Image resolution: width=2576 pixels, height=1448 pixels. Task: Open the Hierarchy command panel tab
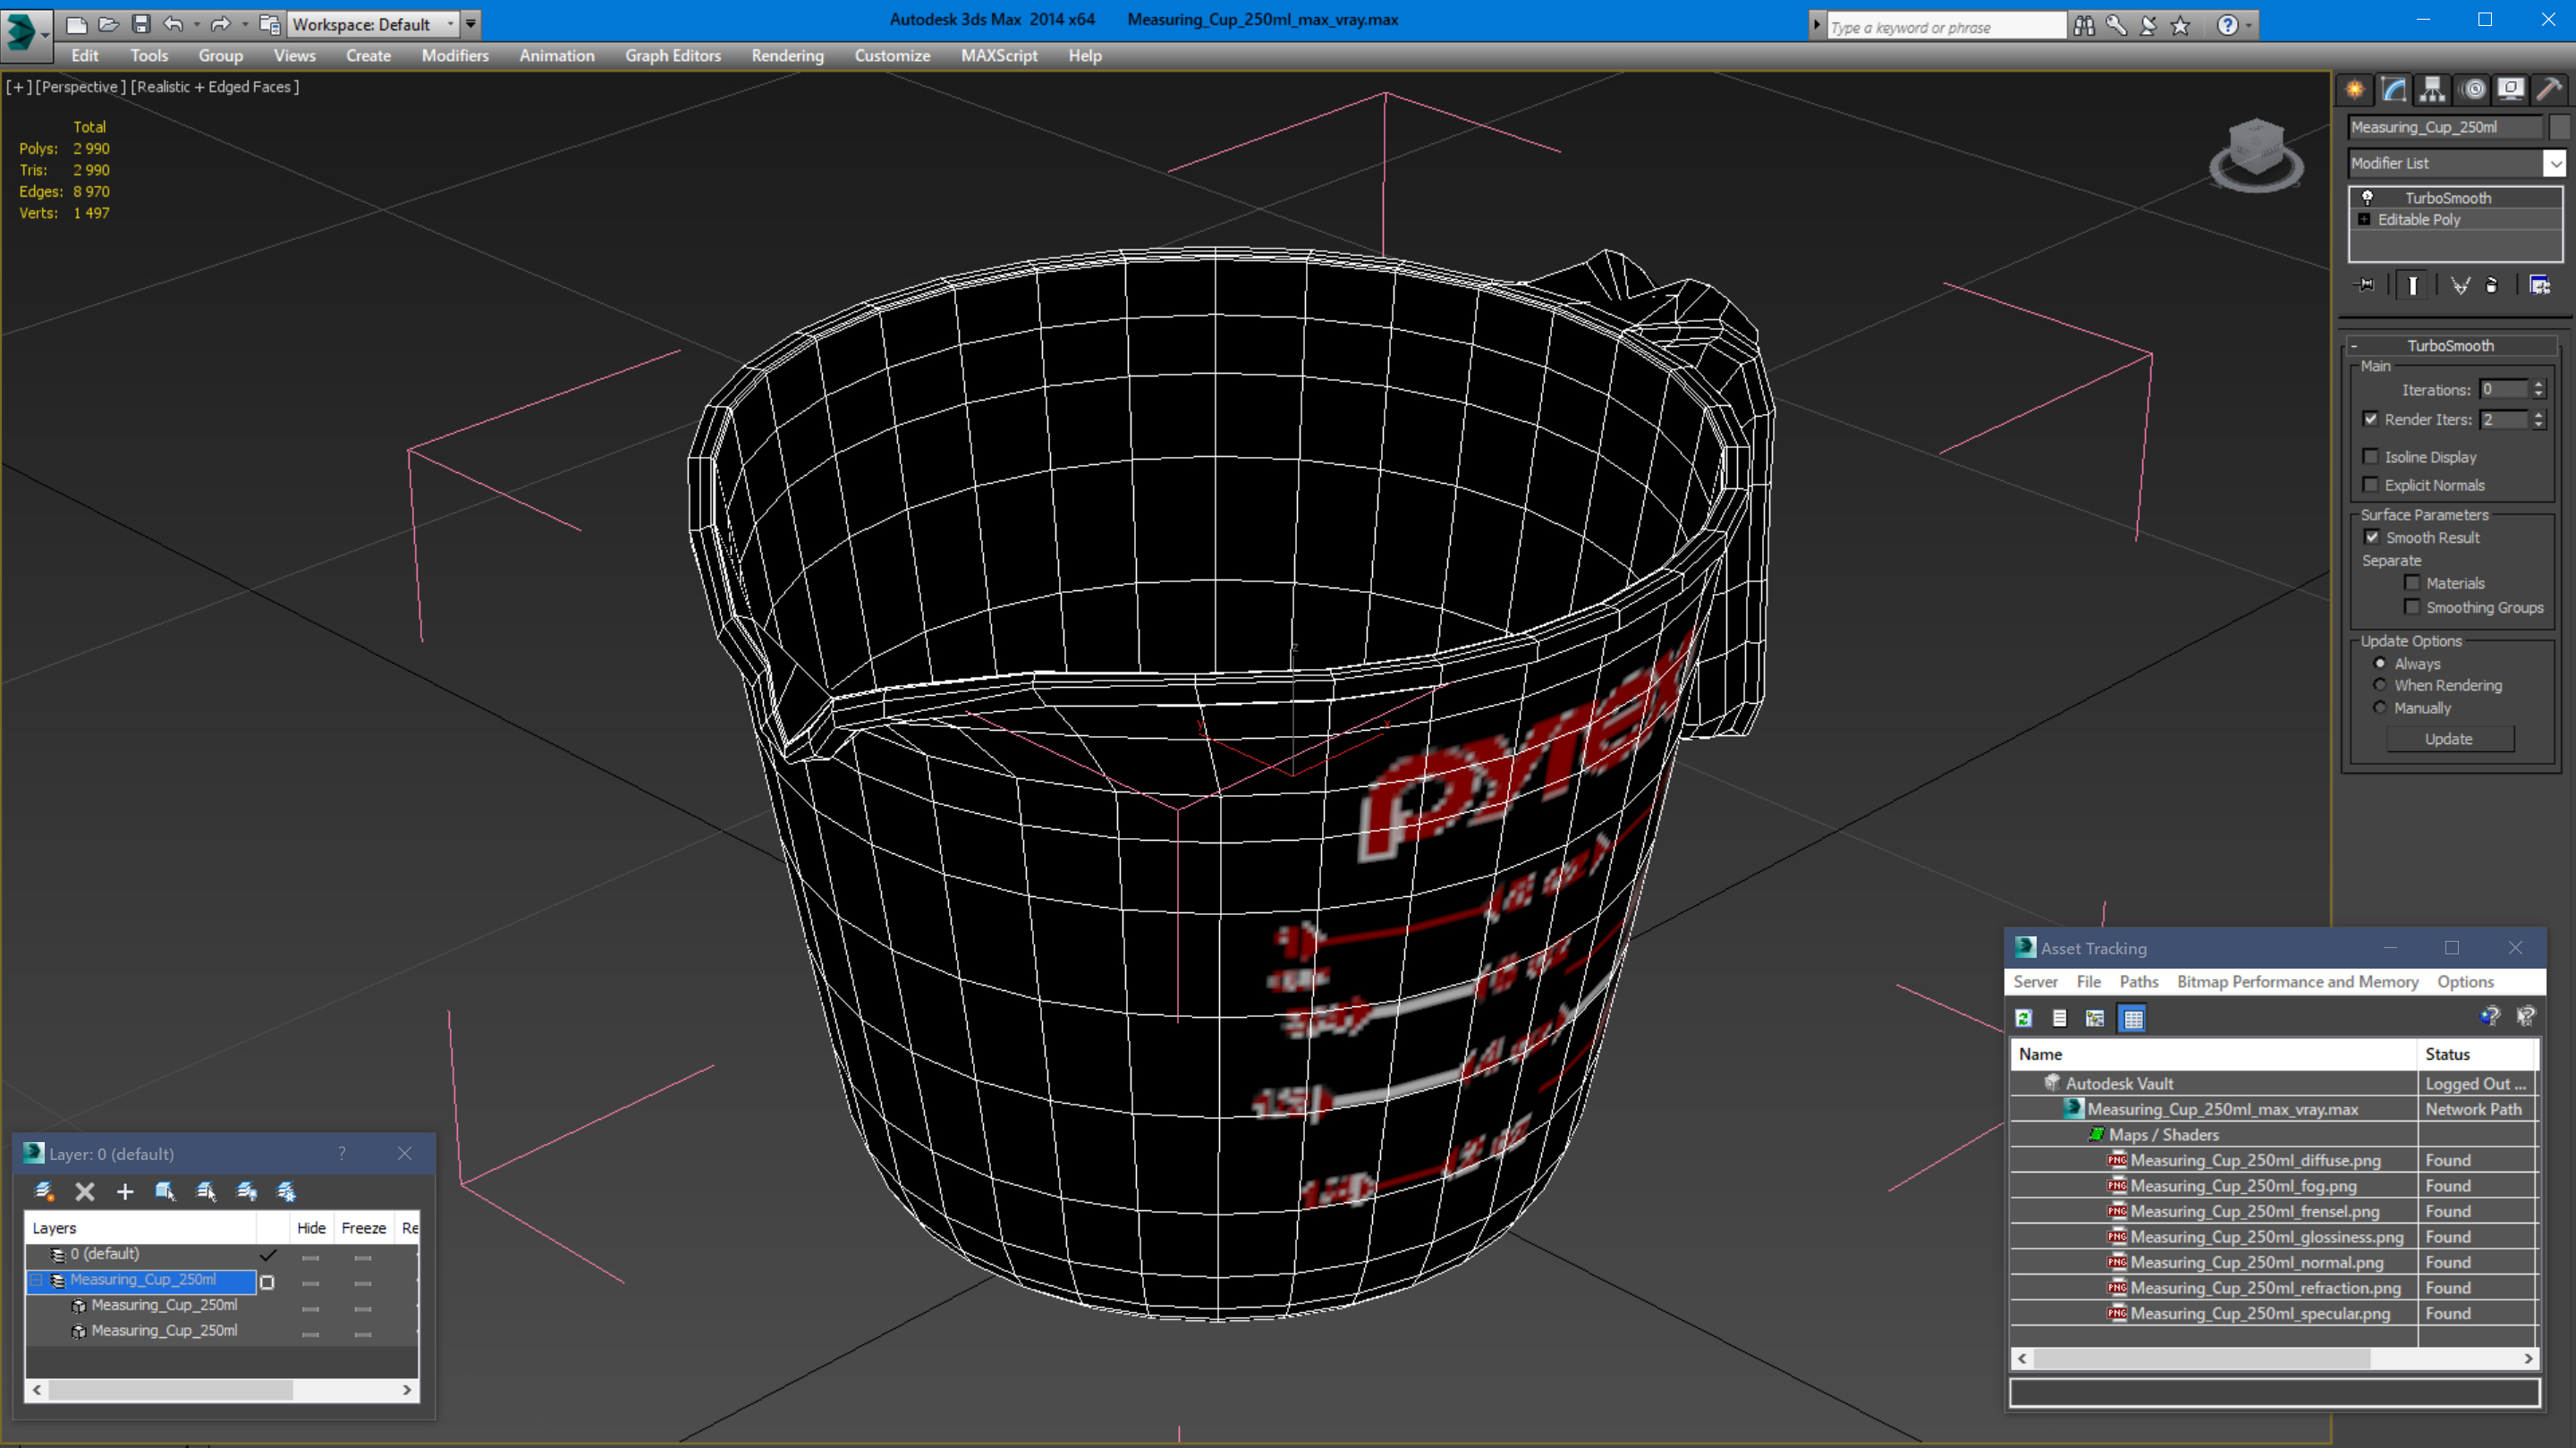point(2433,90)
